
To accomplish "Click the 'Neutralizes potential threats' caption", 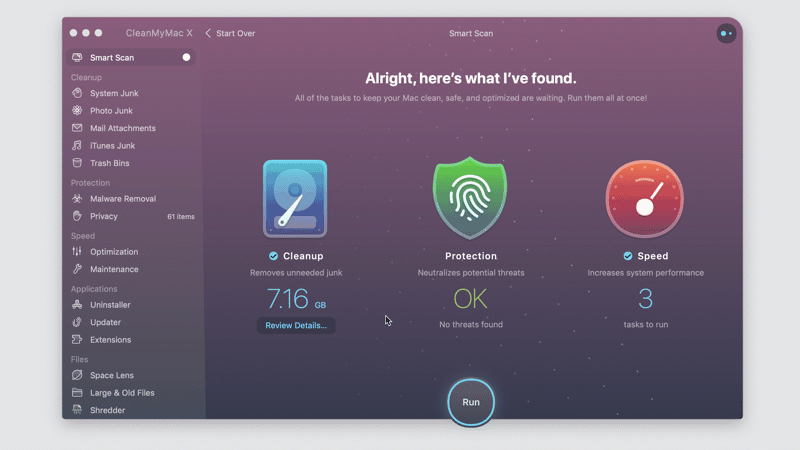I will [x=471, y=273].
